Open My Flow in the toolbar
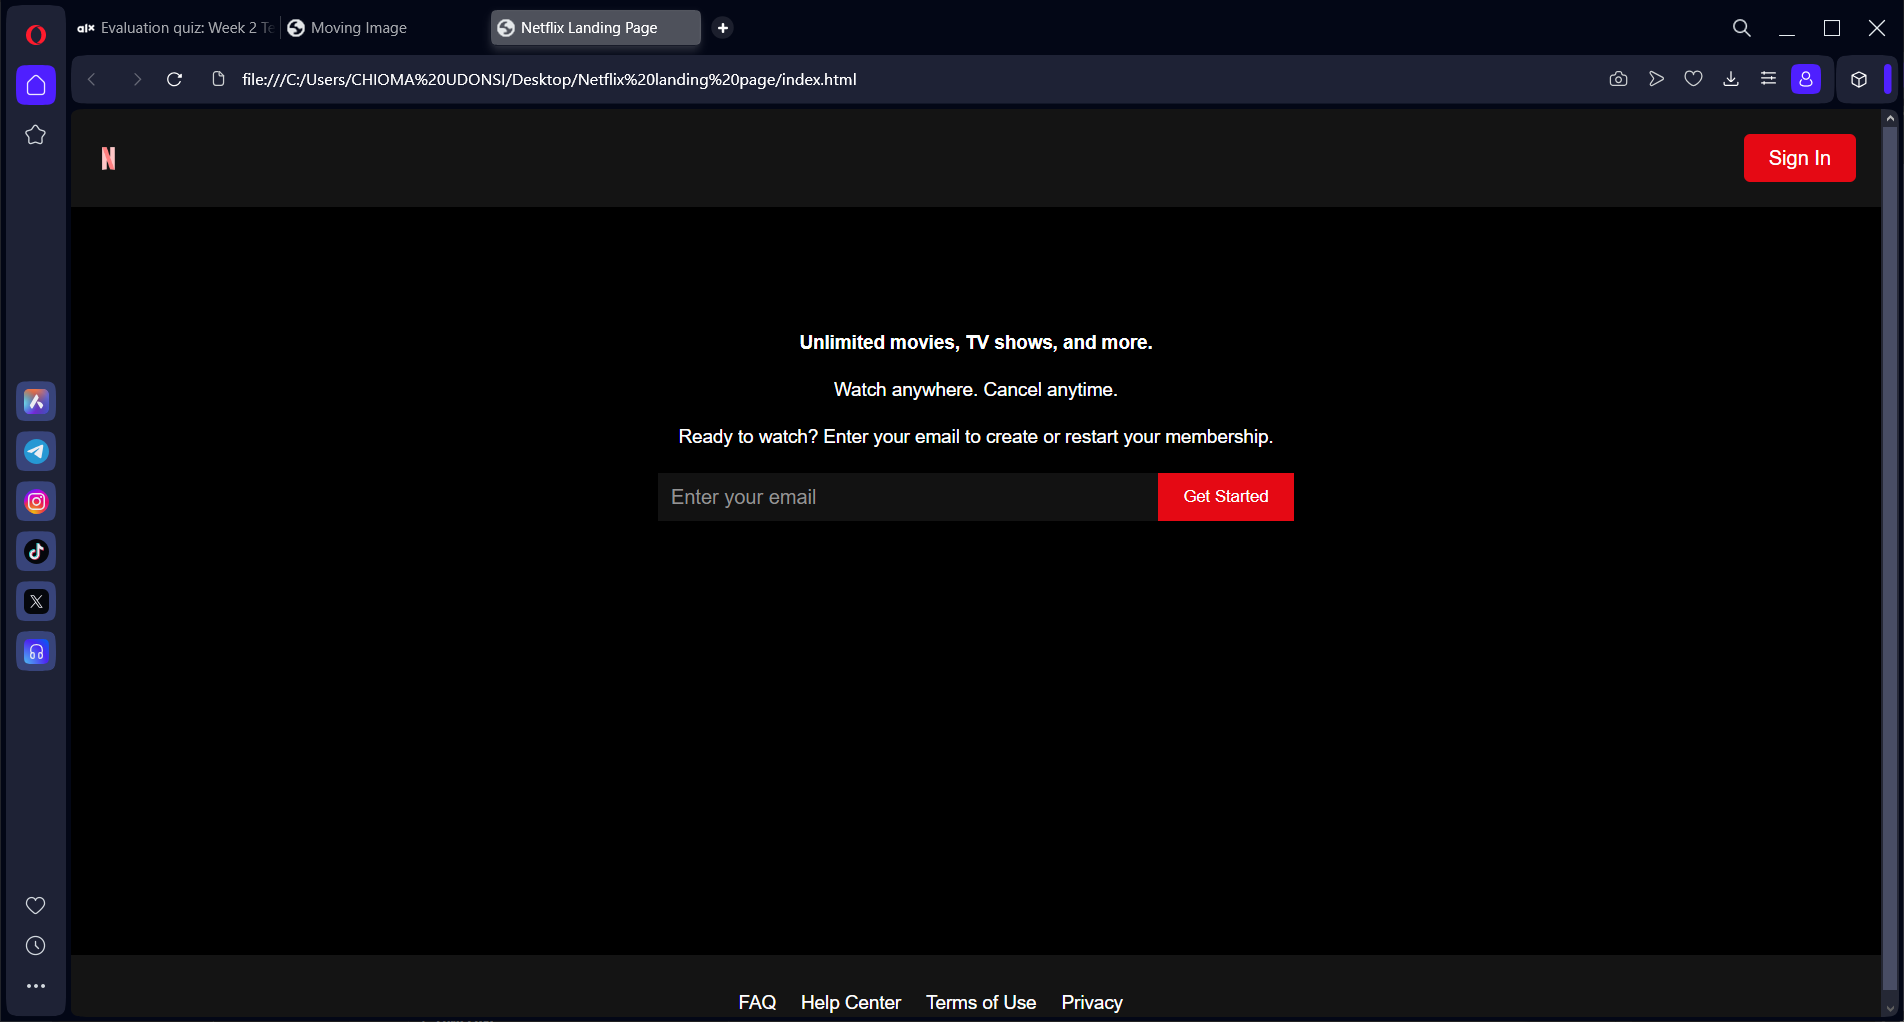Screen dimensions: 1904x1022 pos(1656,79)
